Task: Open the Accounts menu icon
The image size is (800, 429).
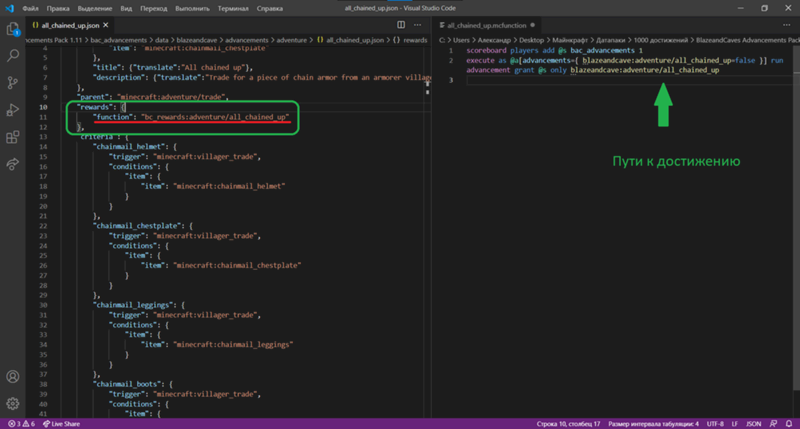Action: pyautogui.click(x=13, y=377)
